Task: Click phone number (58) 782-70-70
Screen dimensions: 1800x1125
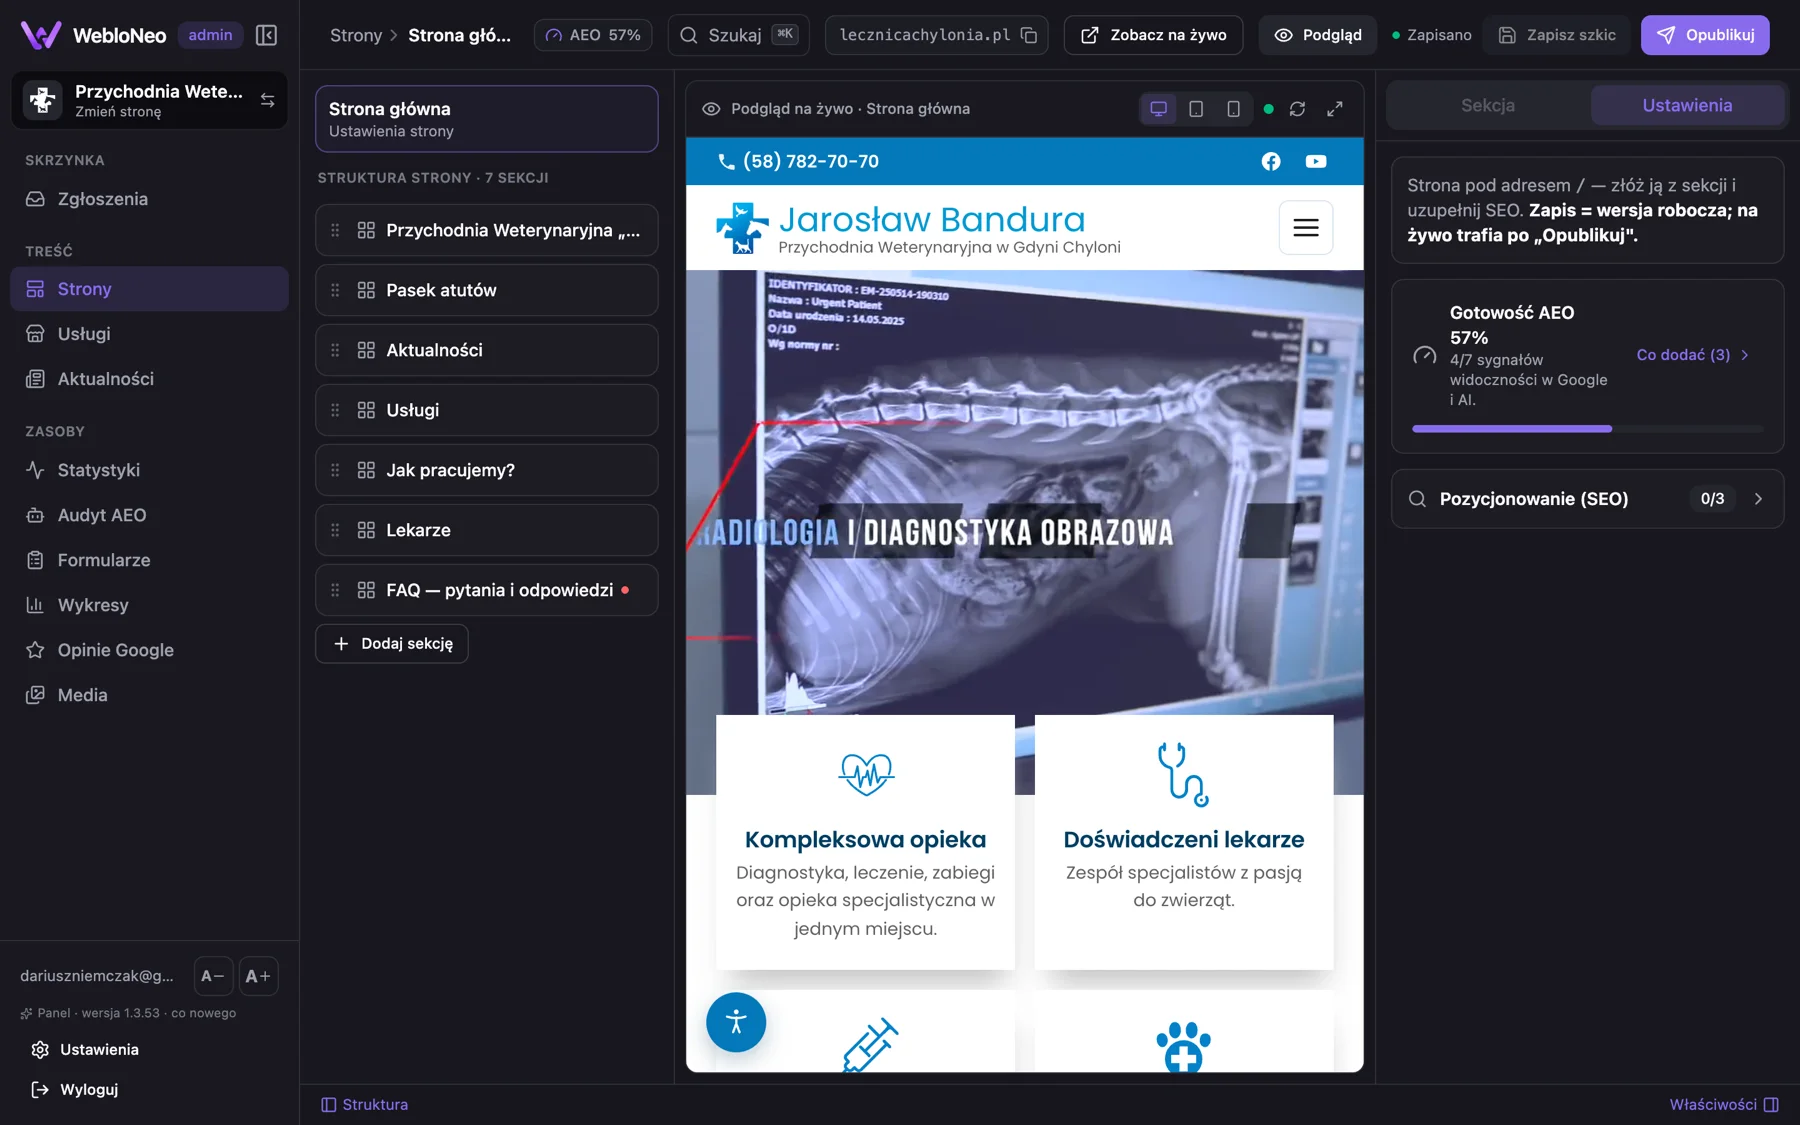Action: pos(810,161)
